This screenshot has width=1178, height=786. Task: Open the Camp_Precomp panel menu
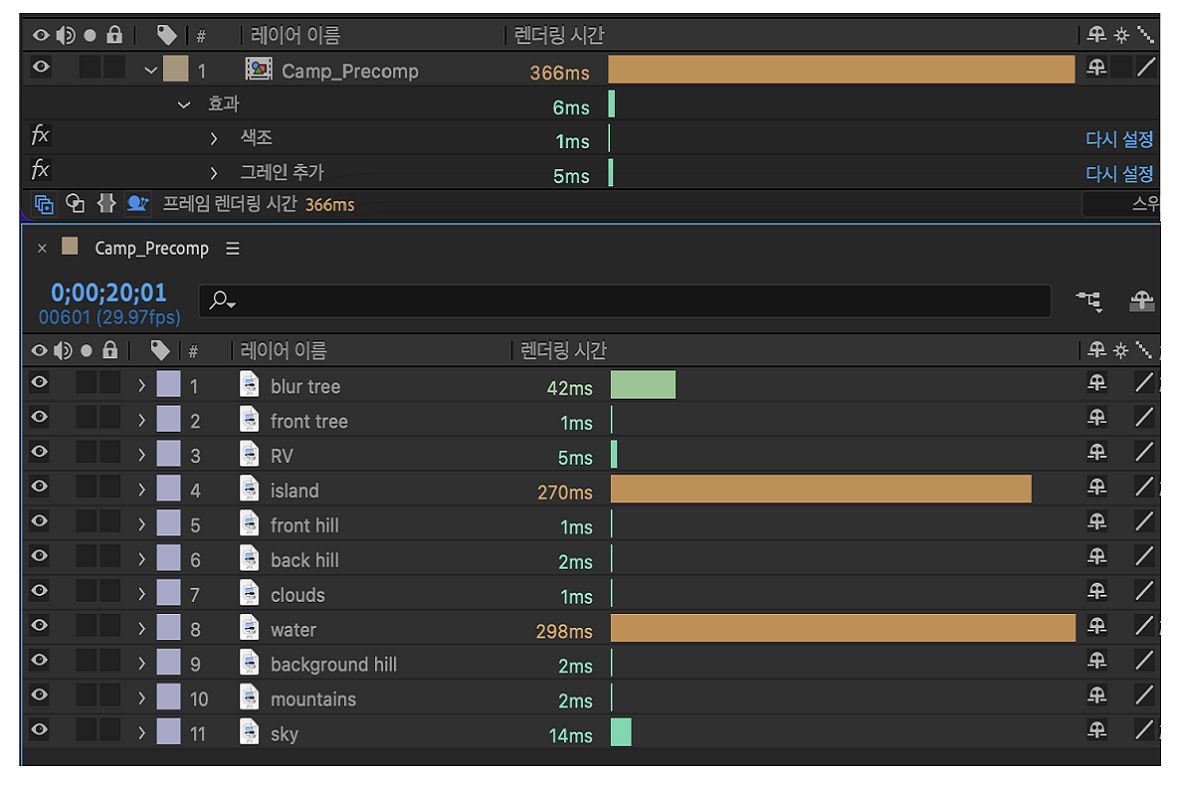point(233,248)
